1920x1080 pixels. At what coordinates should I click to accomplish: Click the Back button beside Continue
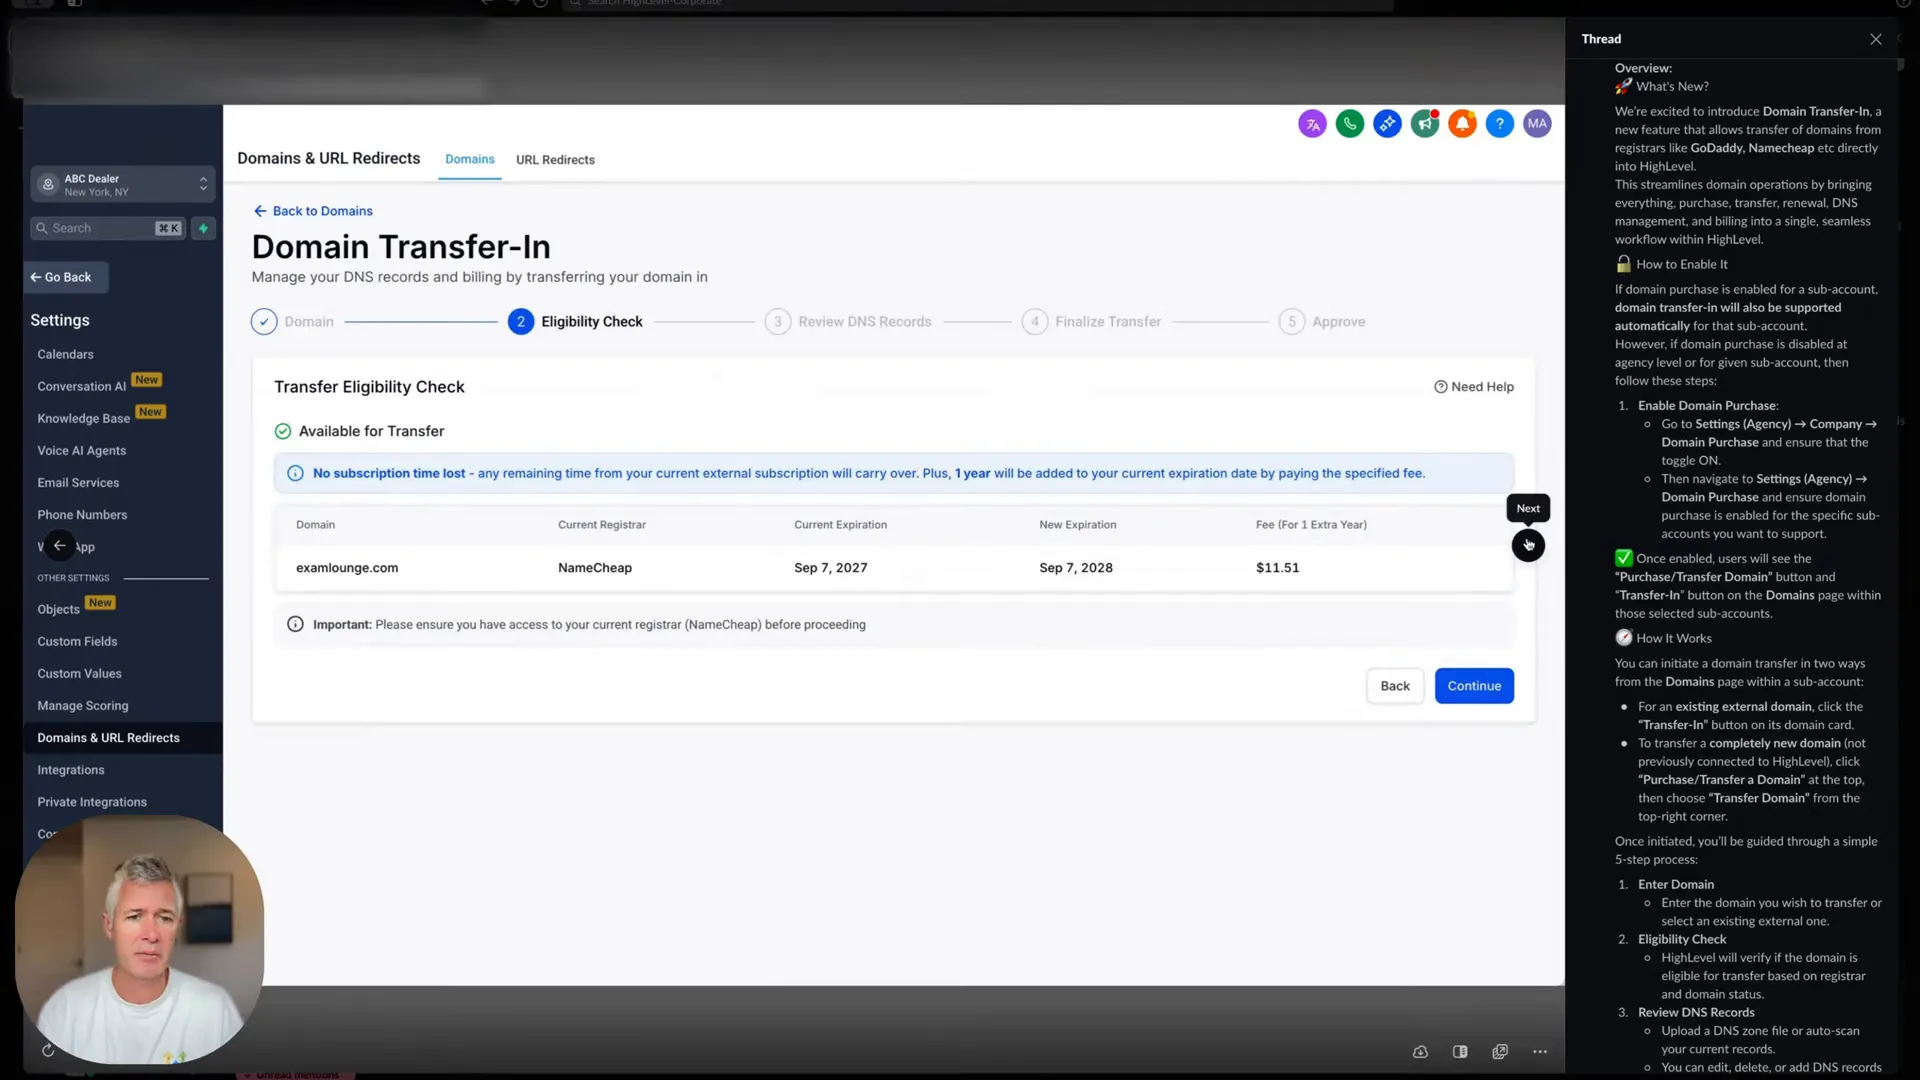(1395, 686)
